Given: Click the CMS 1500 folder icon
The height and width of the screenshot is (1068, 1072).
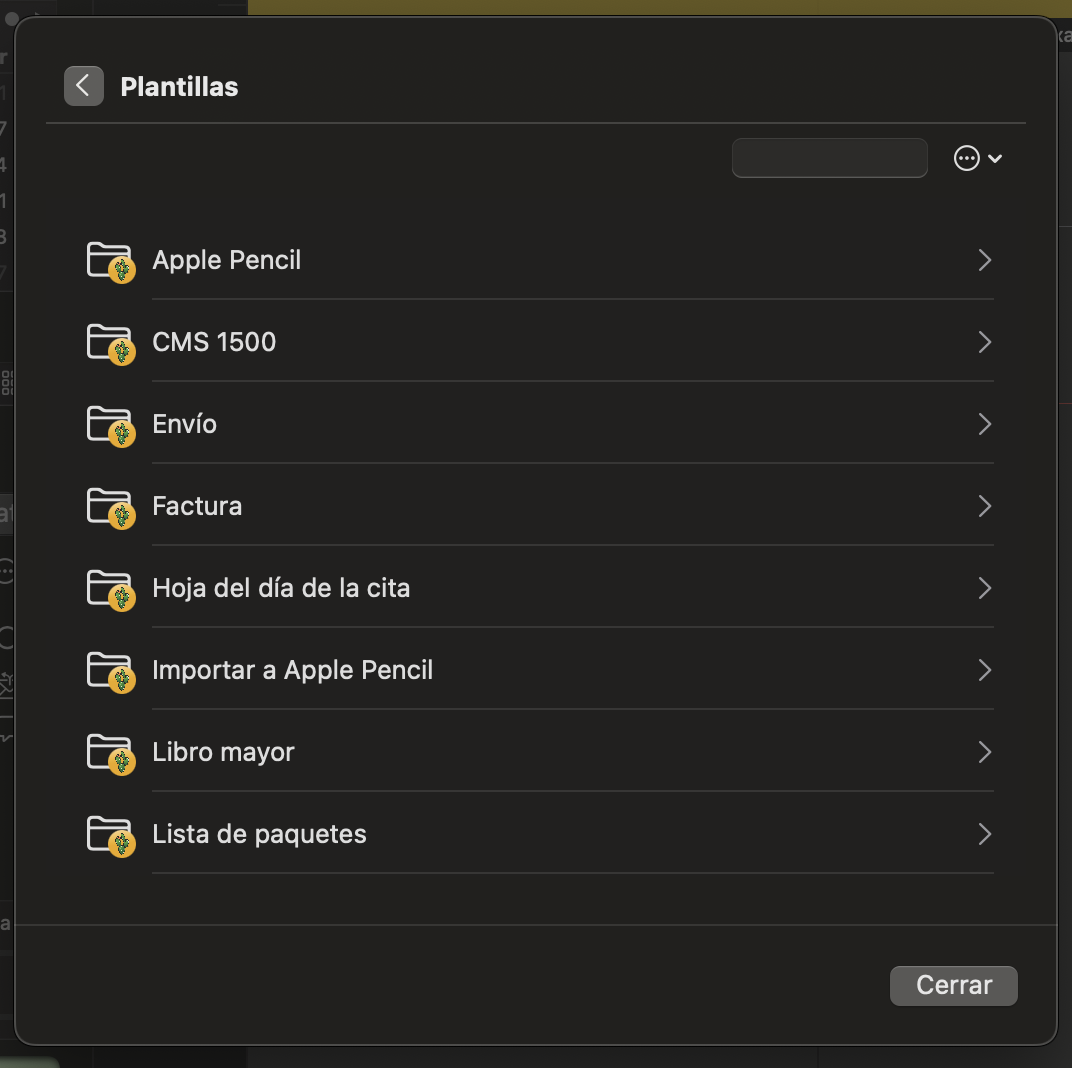Looking at the screenshot, I should click(111, 344).
